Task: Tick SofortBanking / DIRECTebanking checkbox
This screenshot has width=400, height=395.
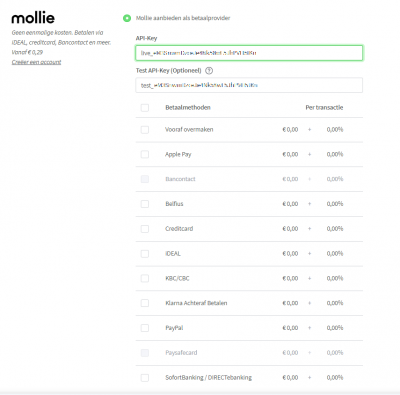Action: (145, 378)
